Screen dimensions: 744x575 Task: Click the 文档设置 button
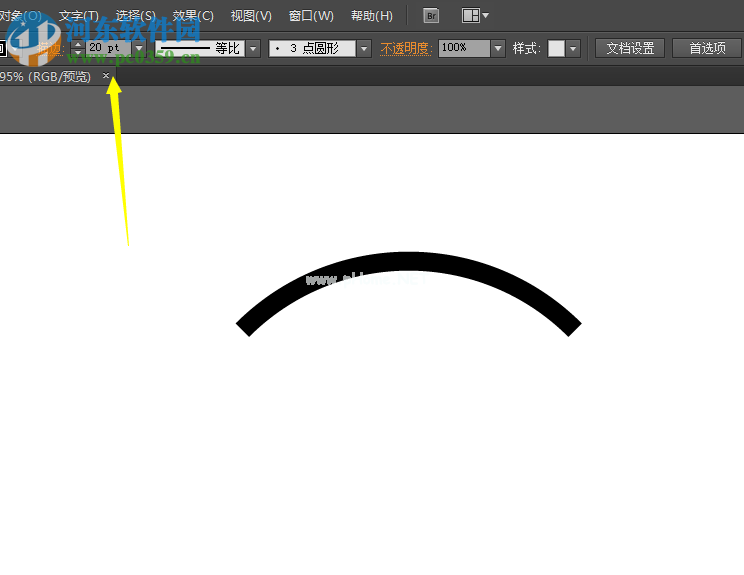point(630,48)
